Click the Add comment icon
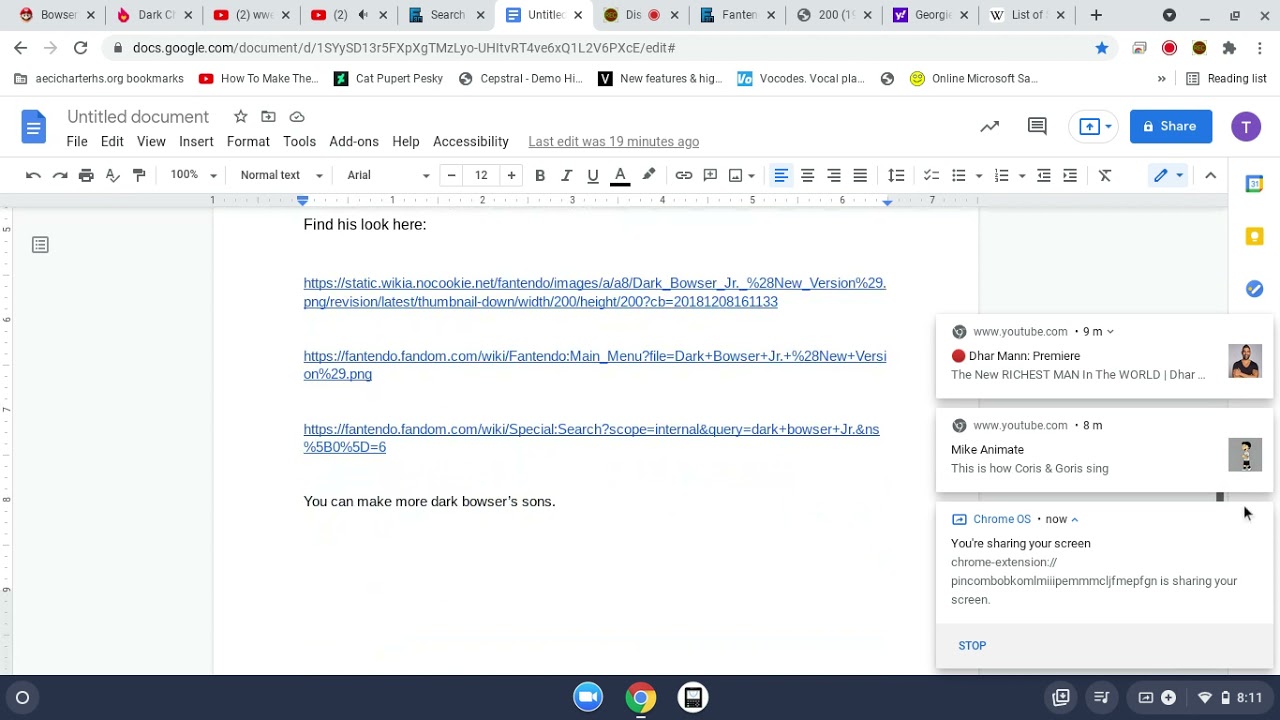 pos(710,175)
